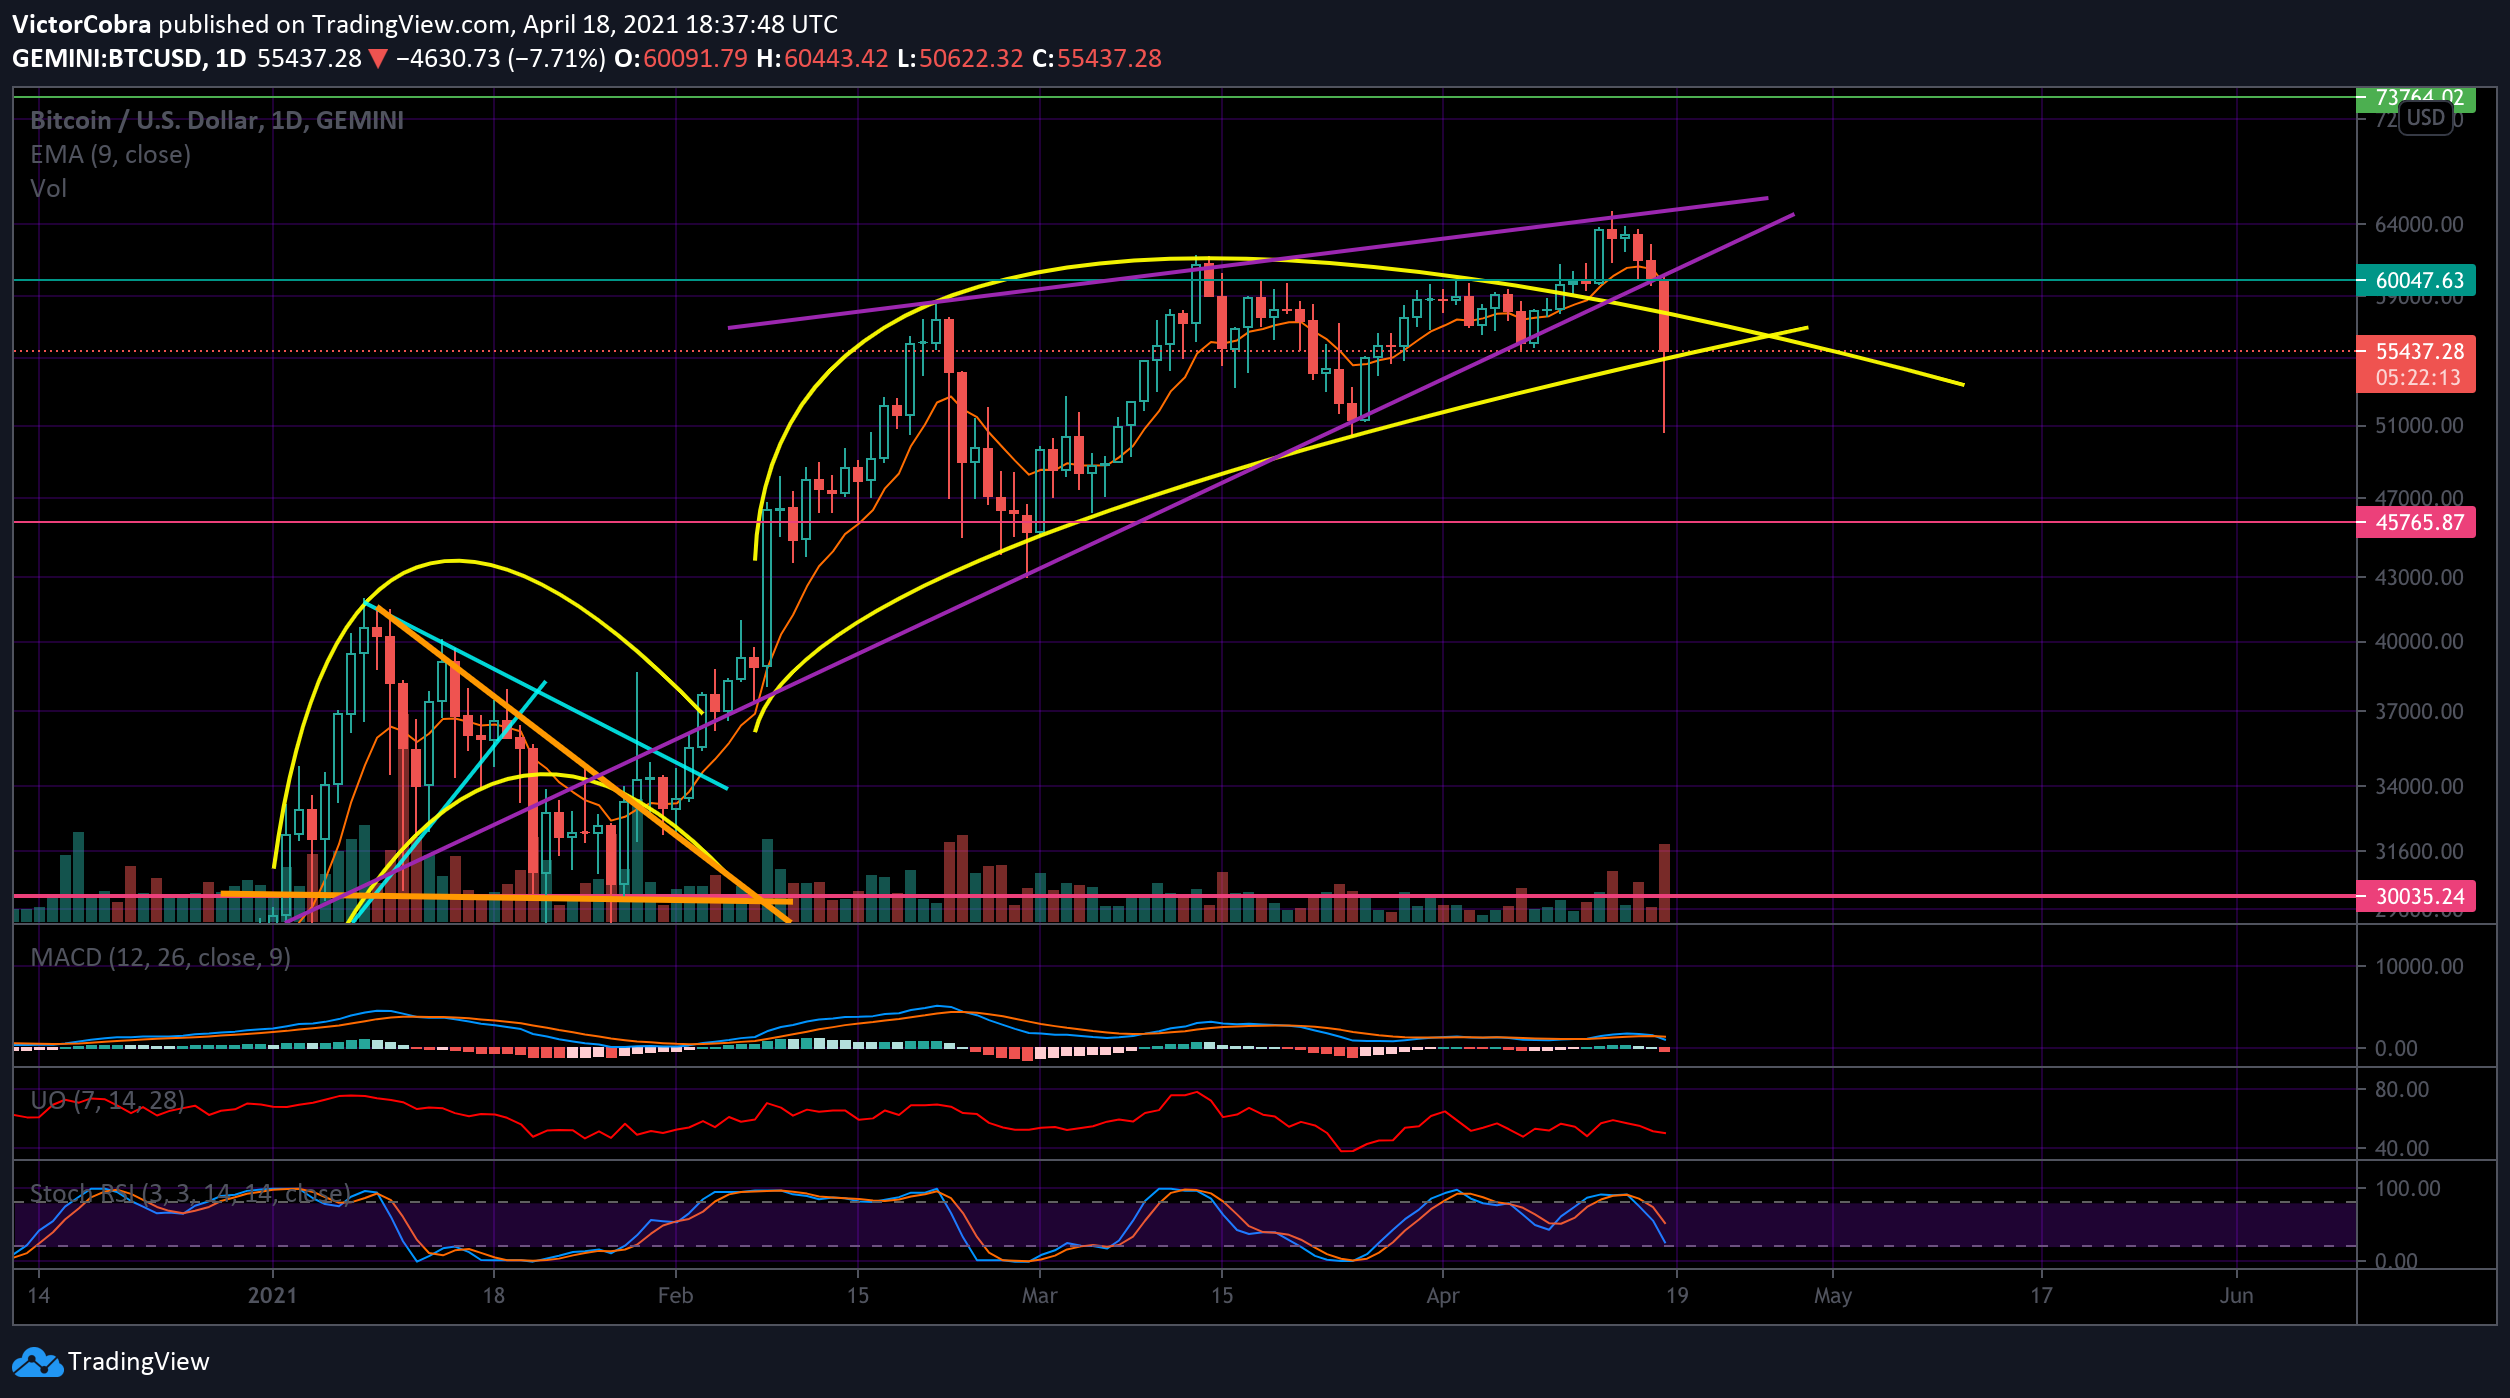
Task: Click the 40000.00 price axis tick
Action: coord(2419,641)
